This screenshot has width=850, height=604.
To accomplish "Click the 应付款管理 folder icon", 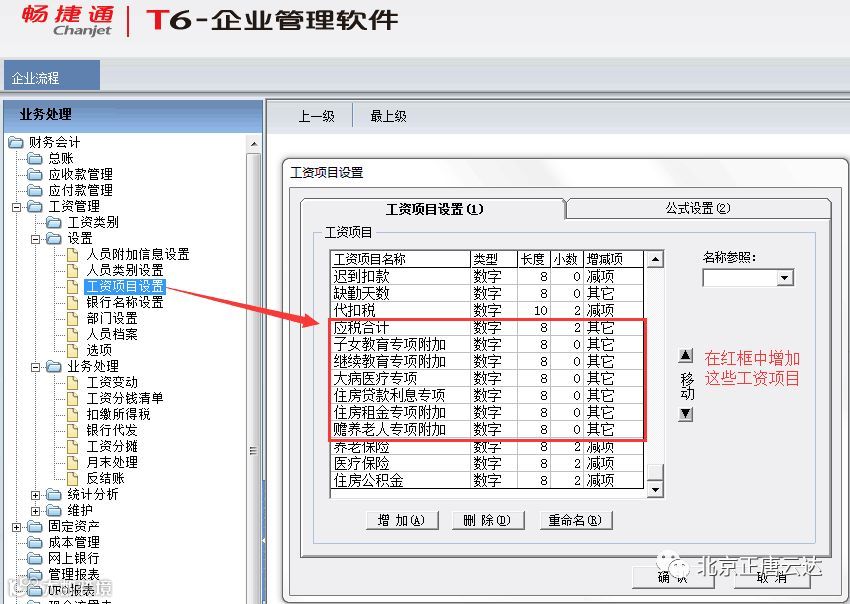I will pos(35,190).
